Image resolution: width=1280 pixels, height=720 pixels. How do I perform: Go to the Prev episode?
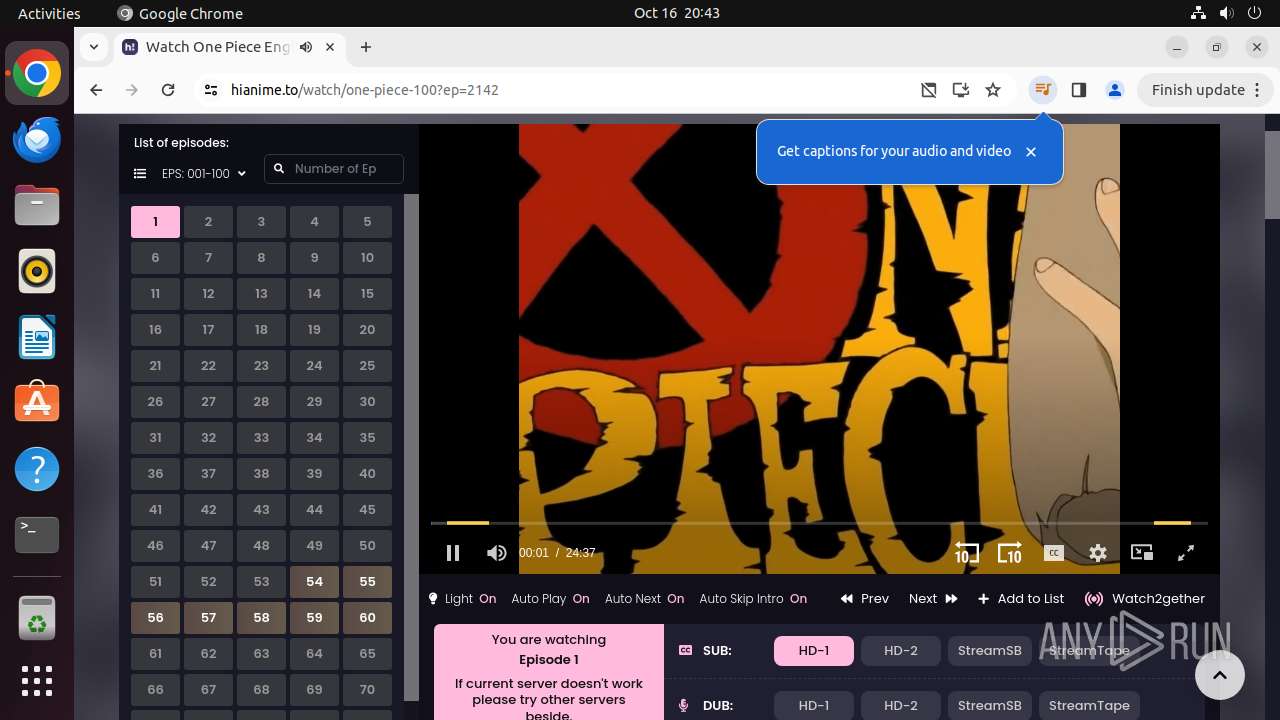[865, 599]
